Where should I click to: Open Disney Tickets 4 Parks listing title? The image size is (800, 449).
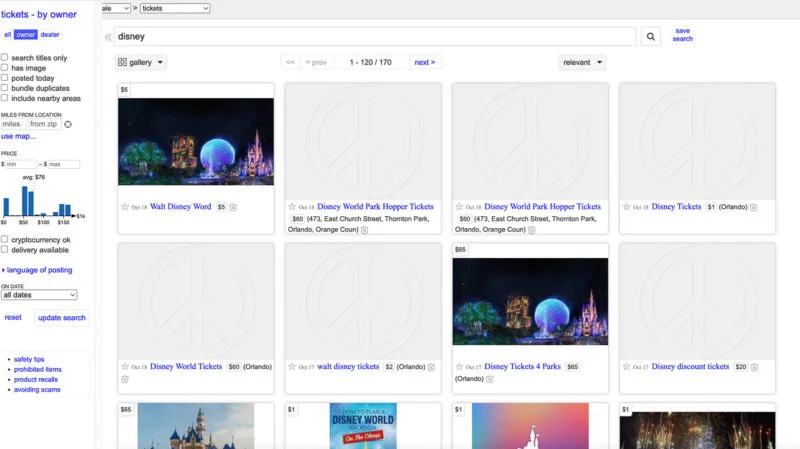point(522,366)
